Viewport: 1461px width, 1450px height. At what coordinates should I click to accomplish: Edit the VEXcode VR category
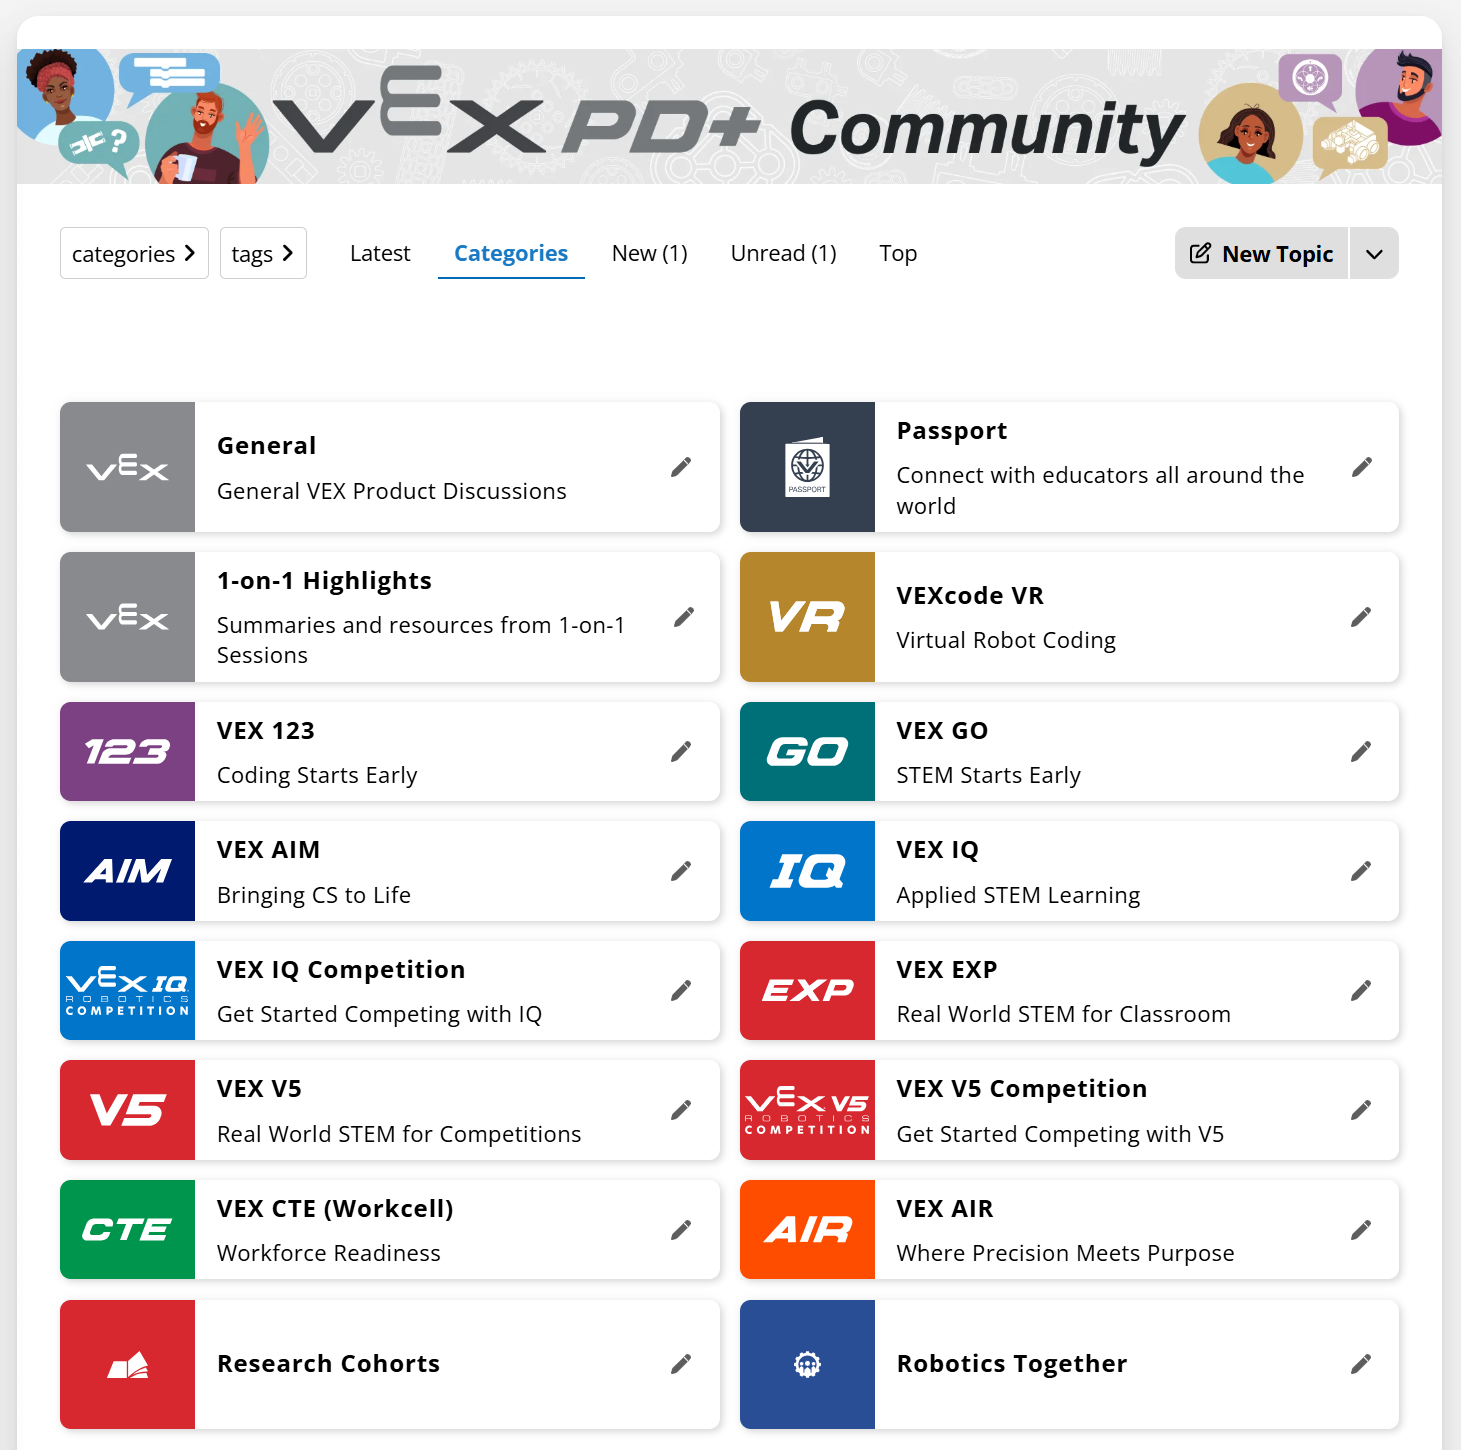[x=1361, y=617]
